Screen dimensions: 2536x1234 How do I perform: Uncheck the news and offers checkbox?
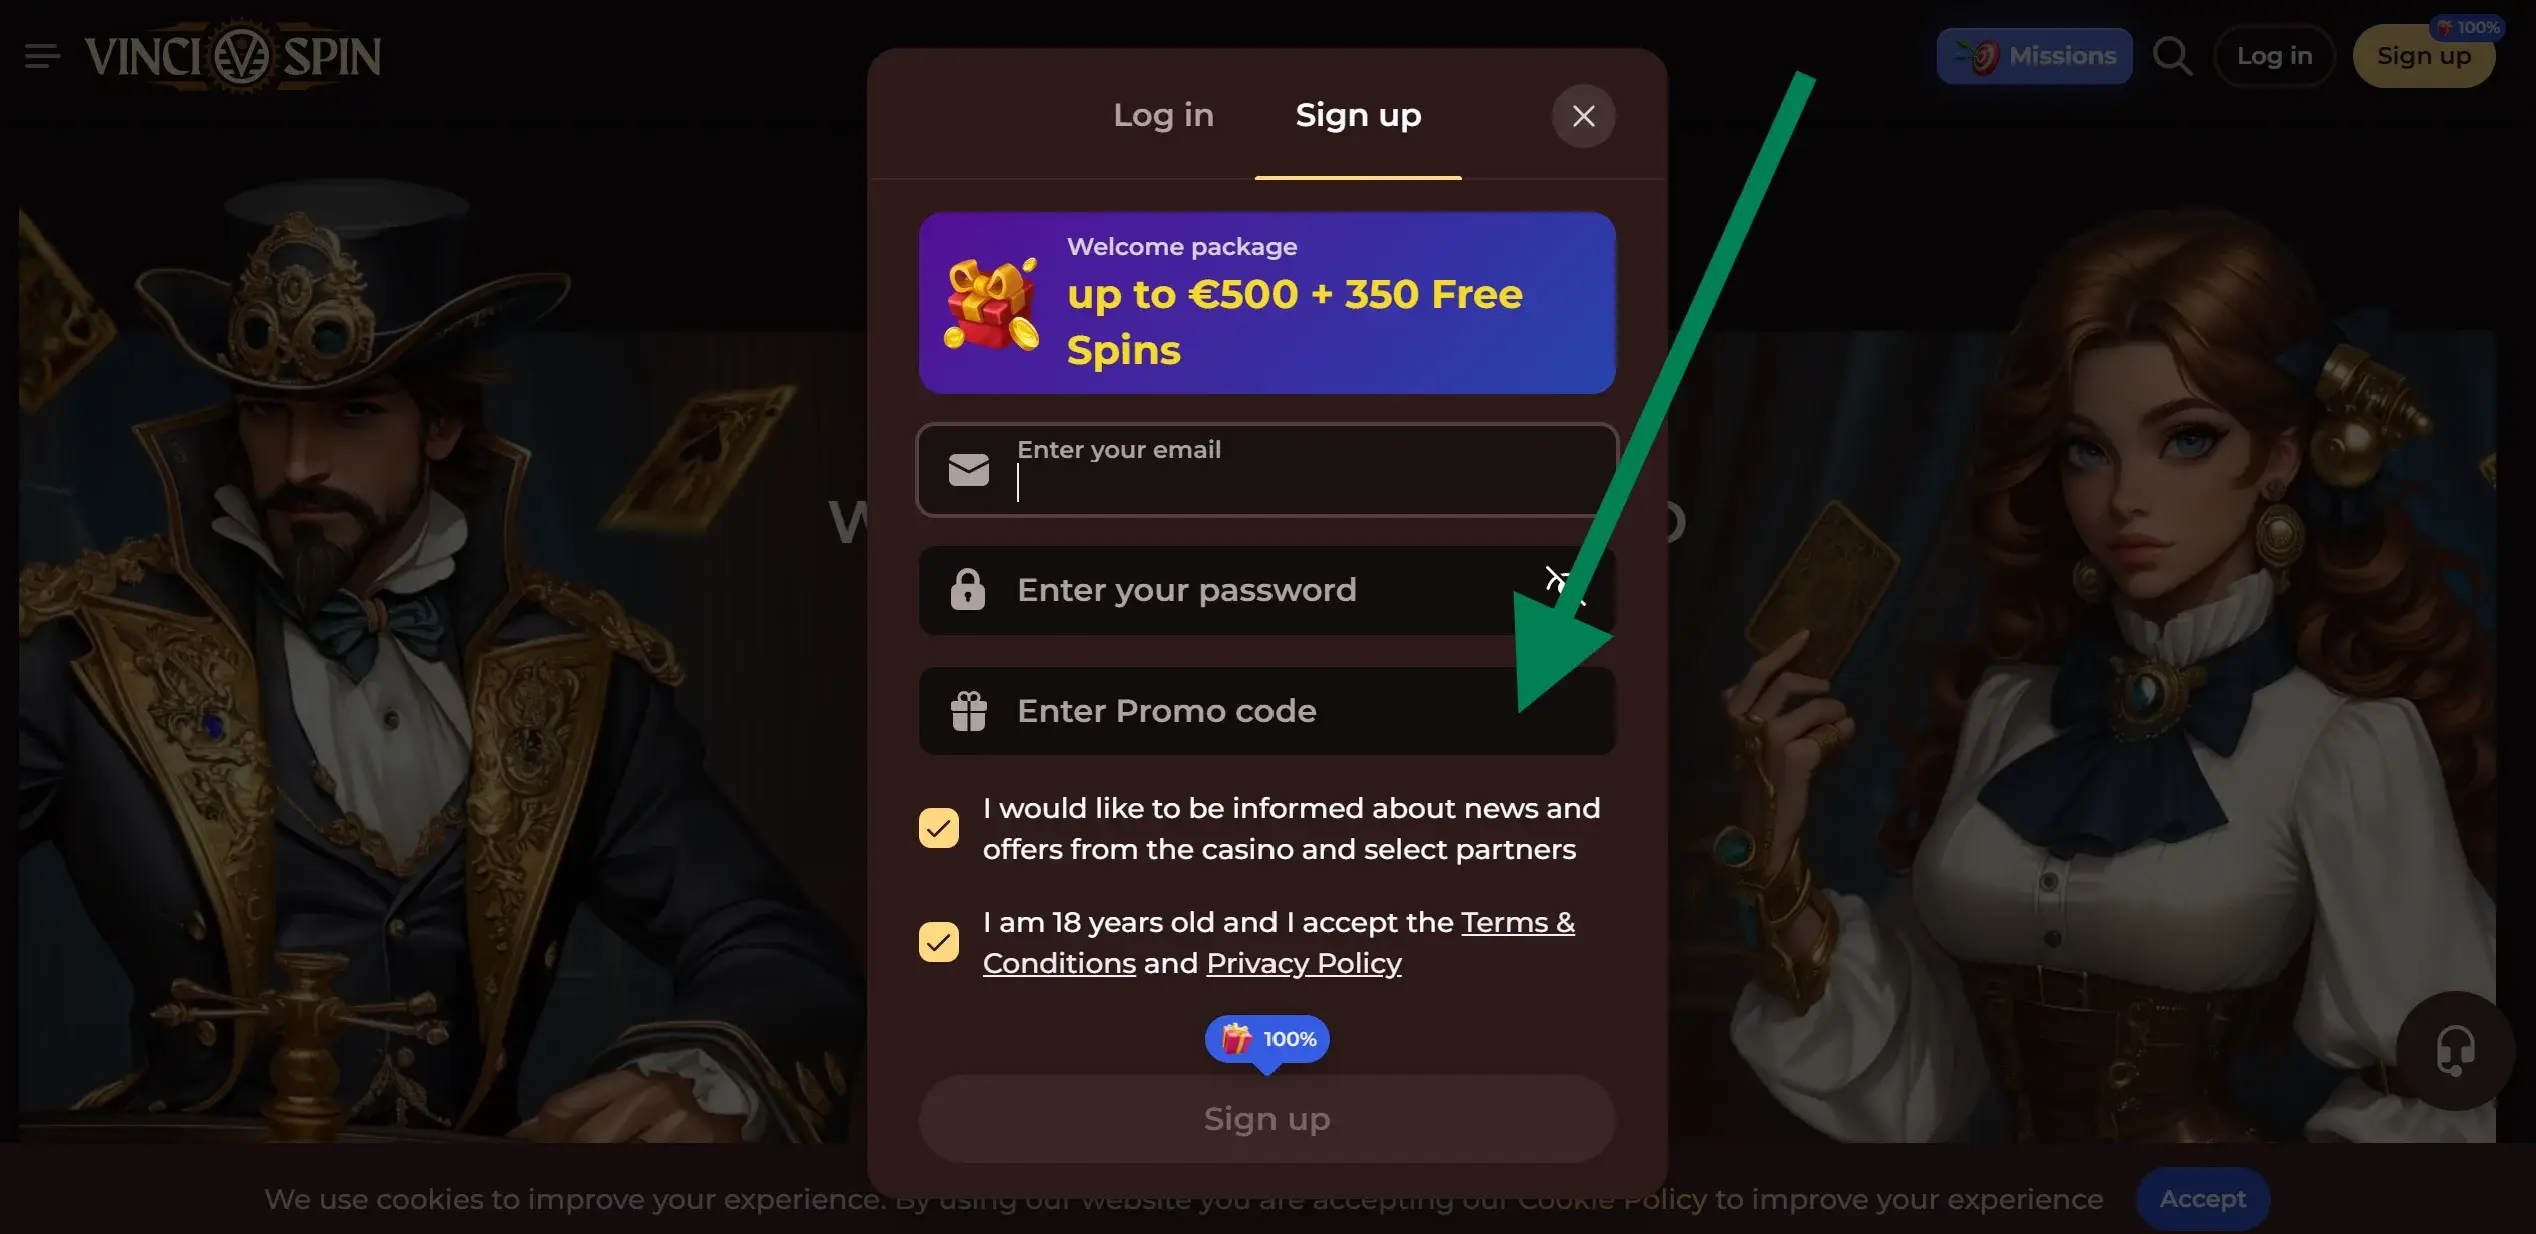[939, 828]
